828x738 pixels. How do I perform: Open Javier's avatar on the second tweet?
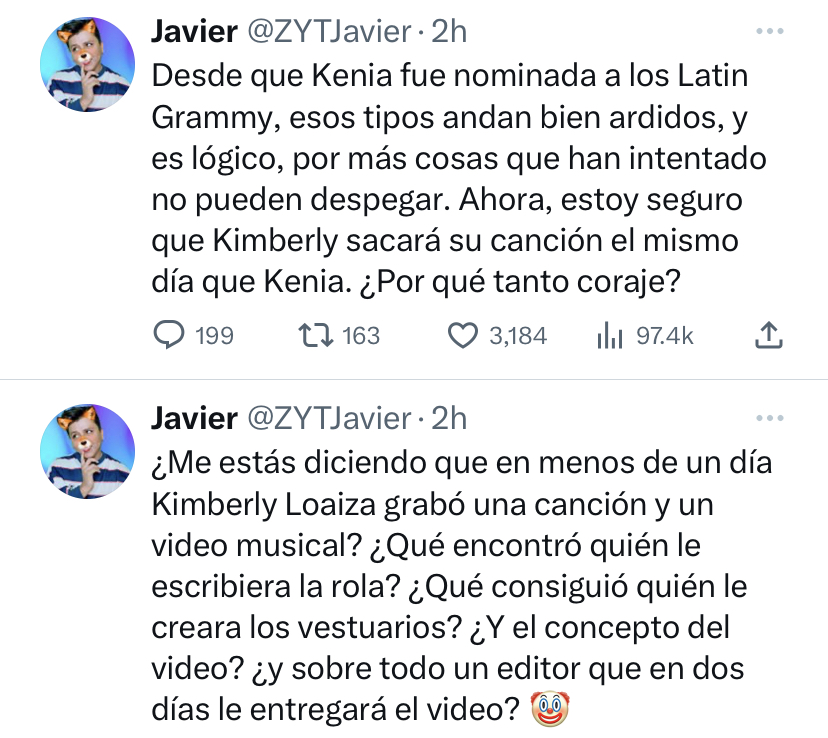tap(87, 451)
